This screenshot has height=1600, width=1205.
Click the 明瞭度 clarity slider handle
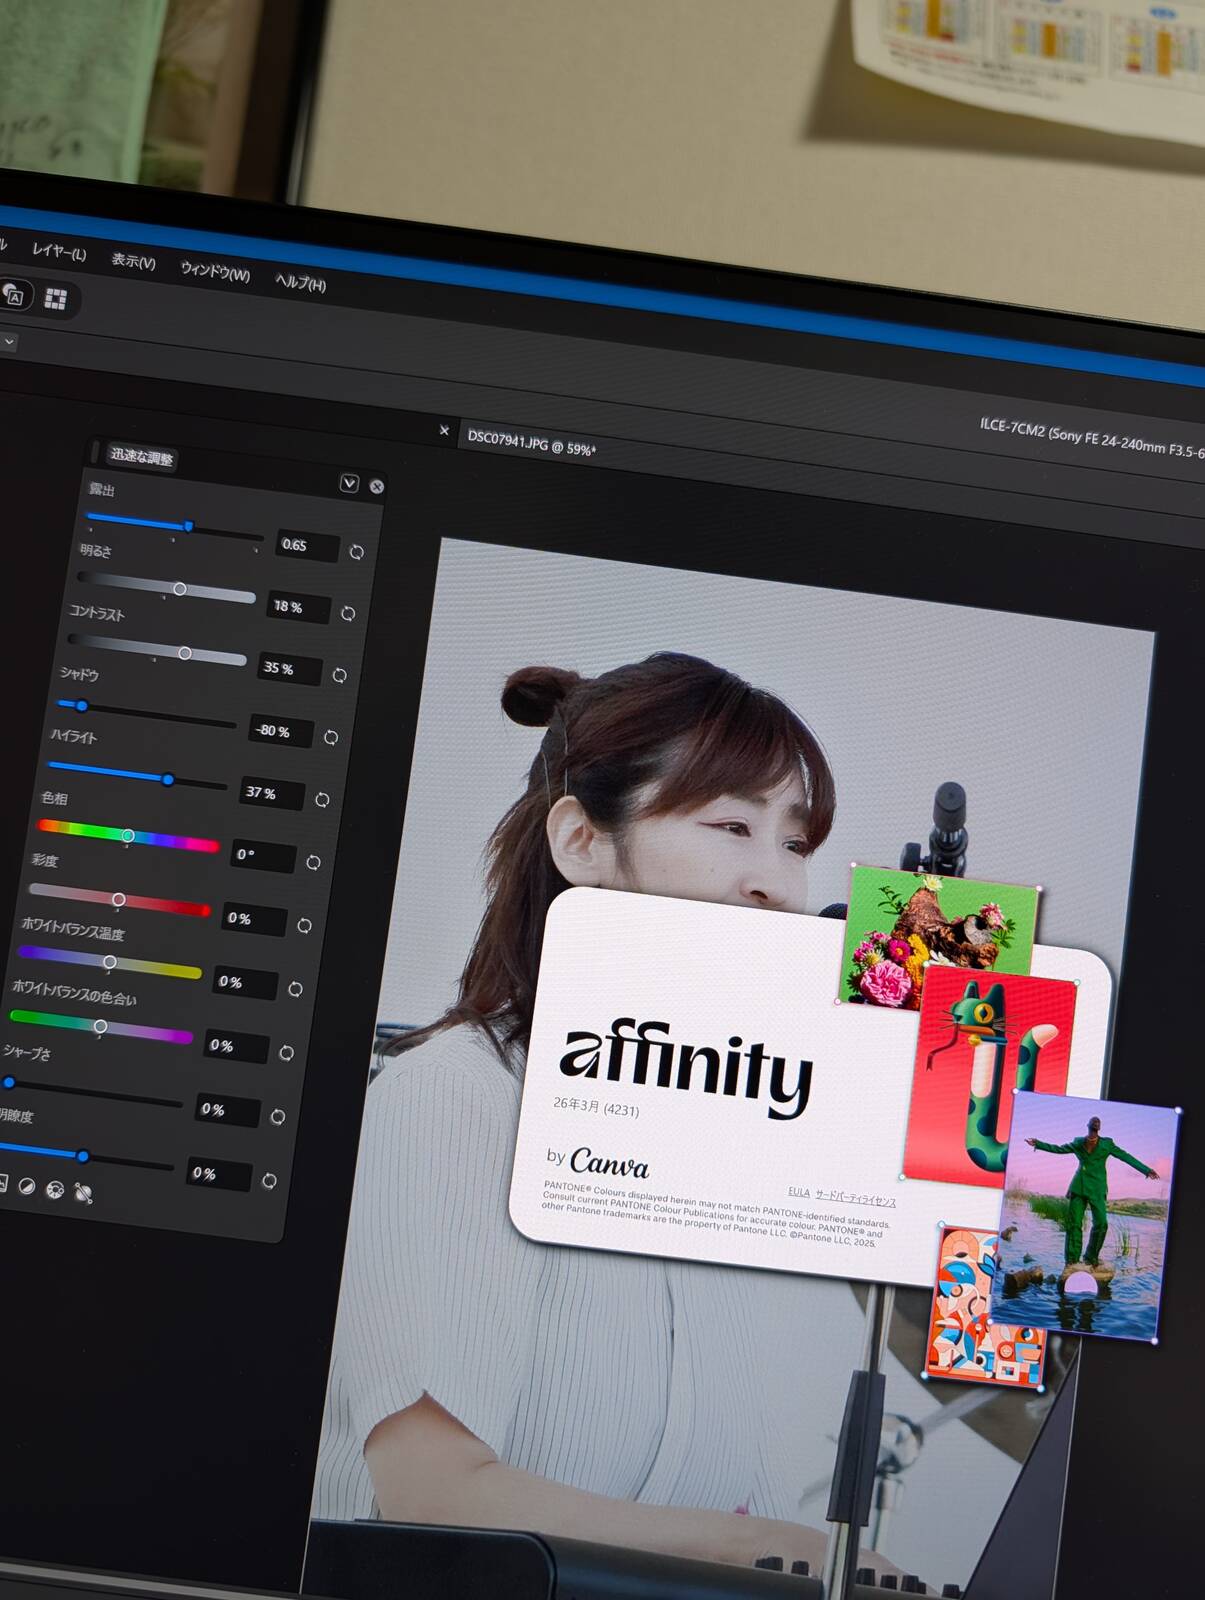(83, 1156)
